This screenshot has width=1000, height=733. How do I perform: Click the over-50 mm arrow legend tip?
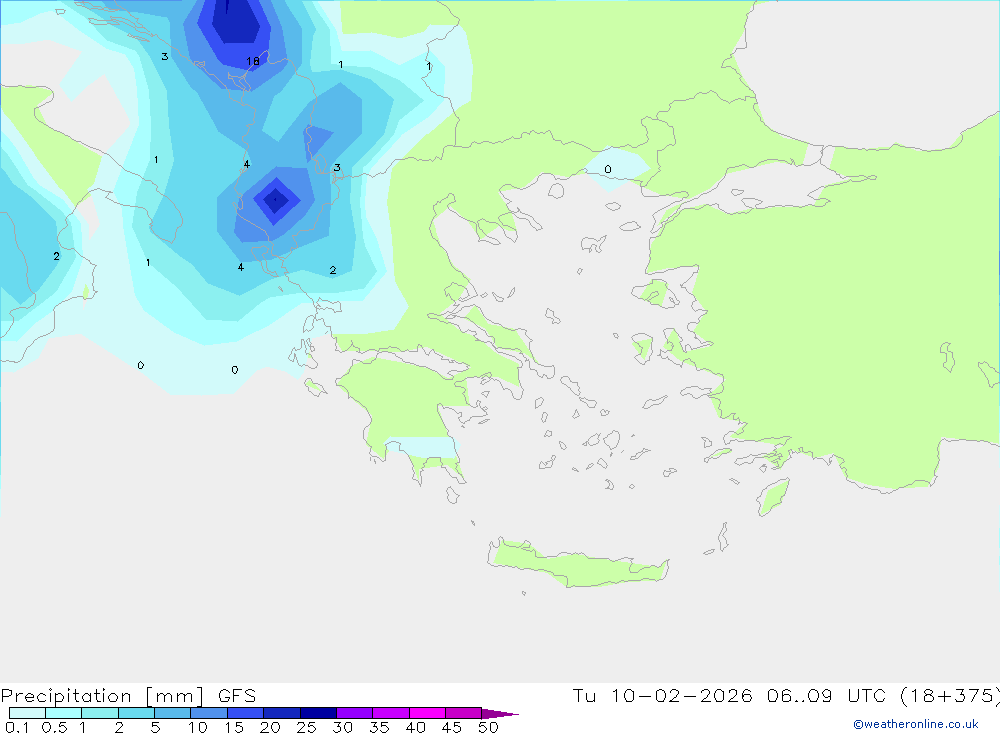(499, 713)
